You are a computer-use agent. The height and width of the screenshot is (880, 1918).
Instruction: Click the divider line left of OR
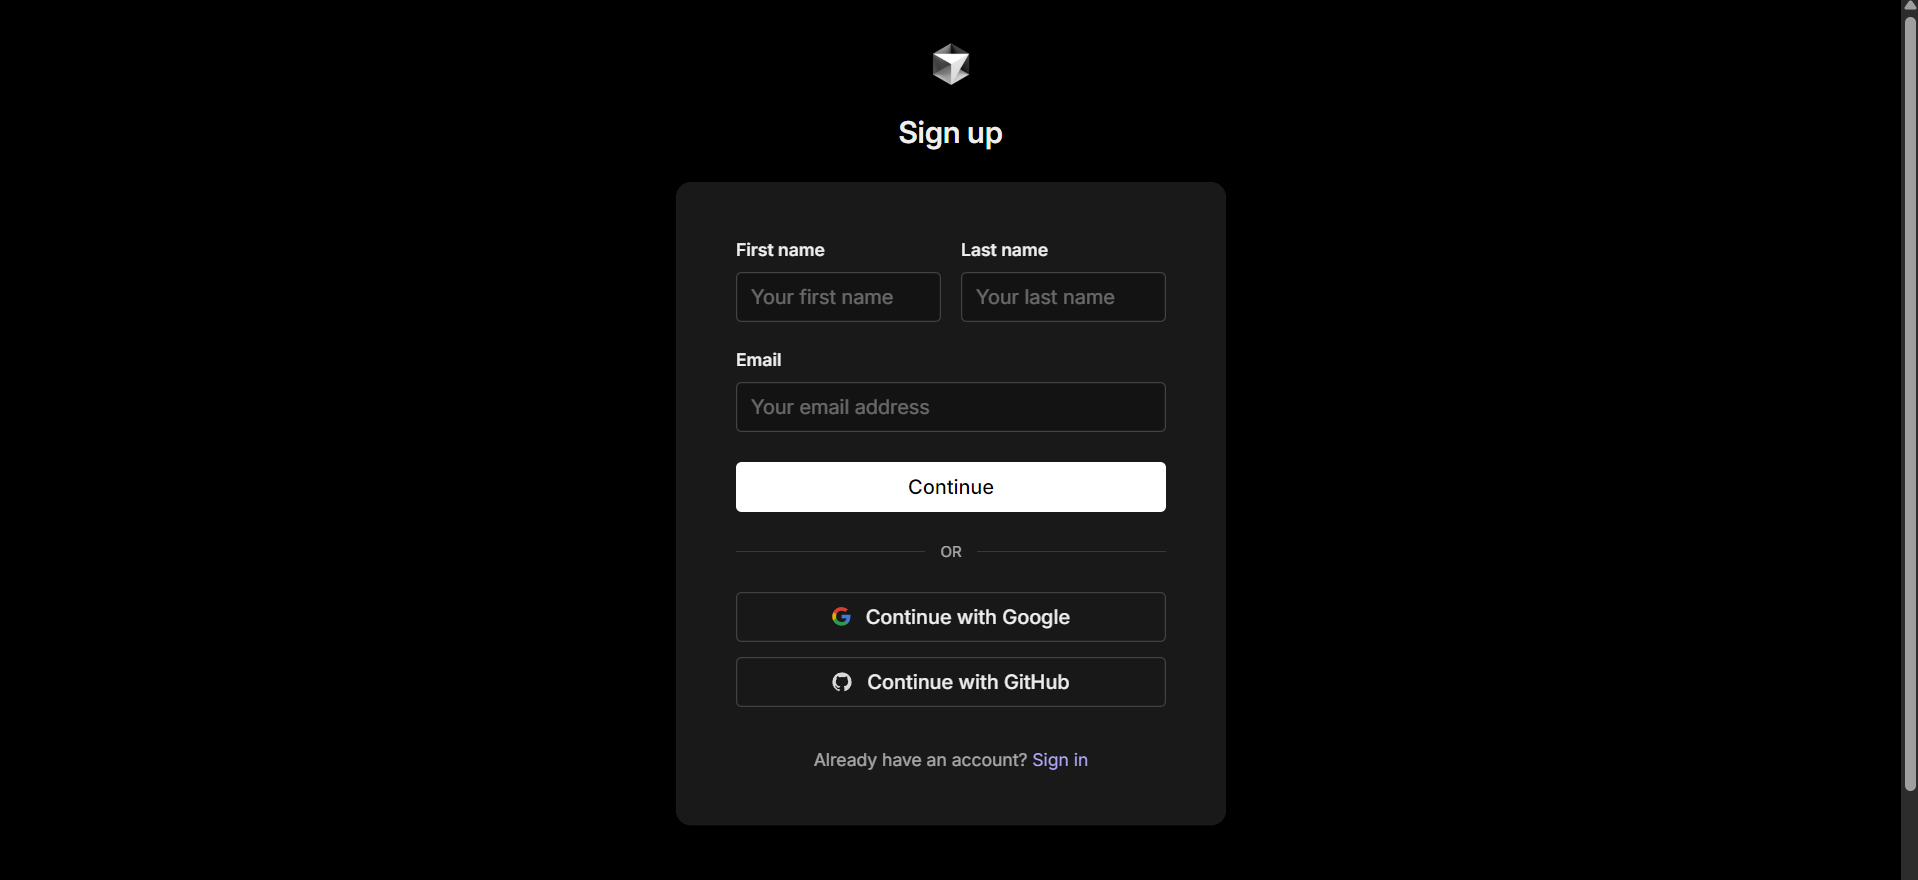tap(830, 551)
